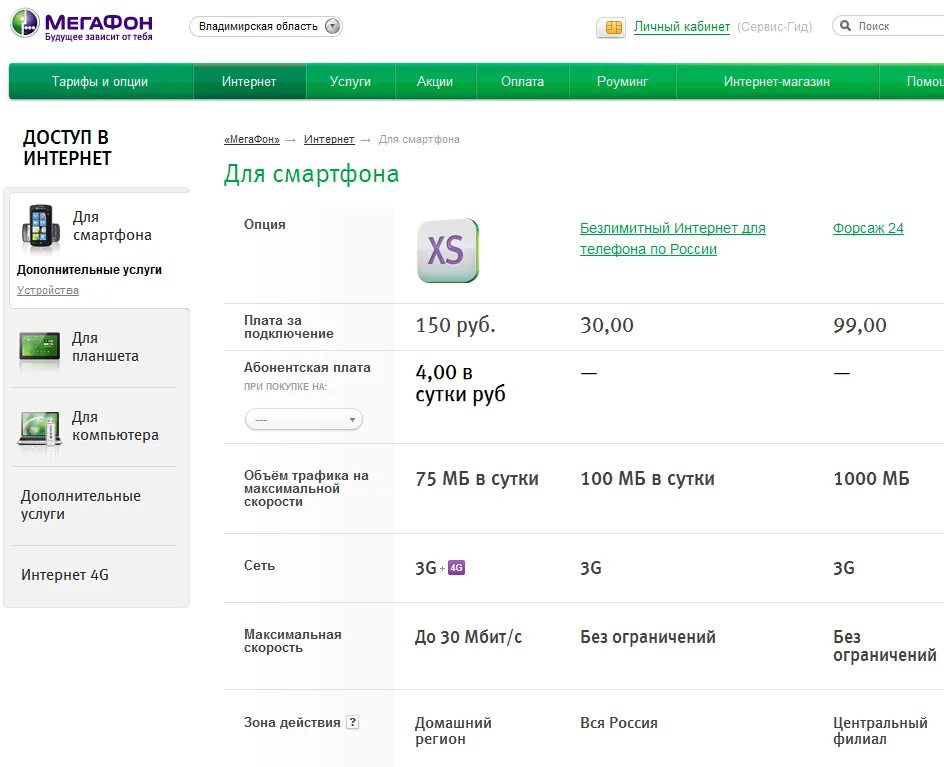Click the tablet image in sidebar
944x767 pixels.
point(40,347)
